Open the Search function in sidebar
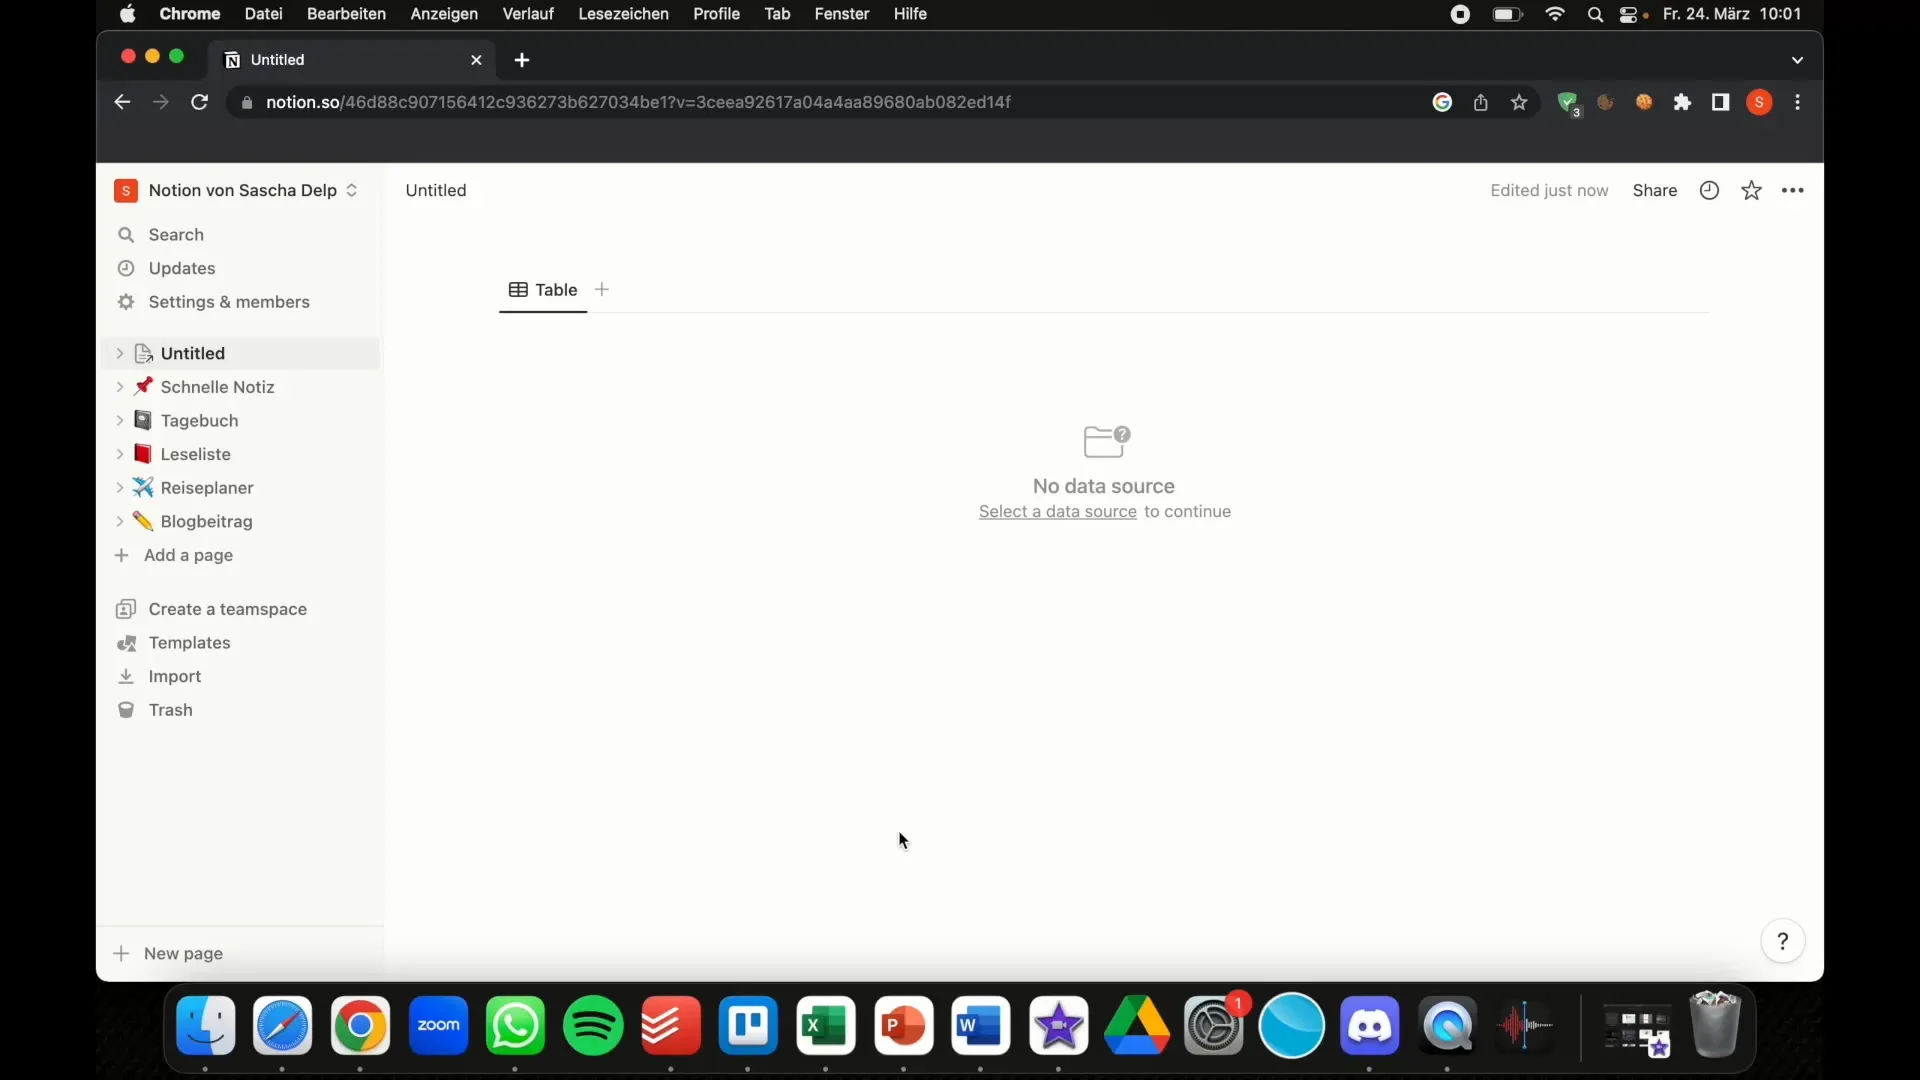The image size is (1920, 1080). (175, 233)
